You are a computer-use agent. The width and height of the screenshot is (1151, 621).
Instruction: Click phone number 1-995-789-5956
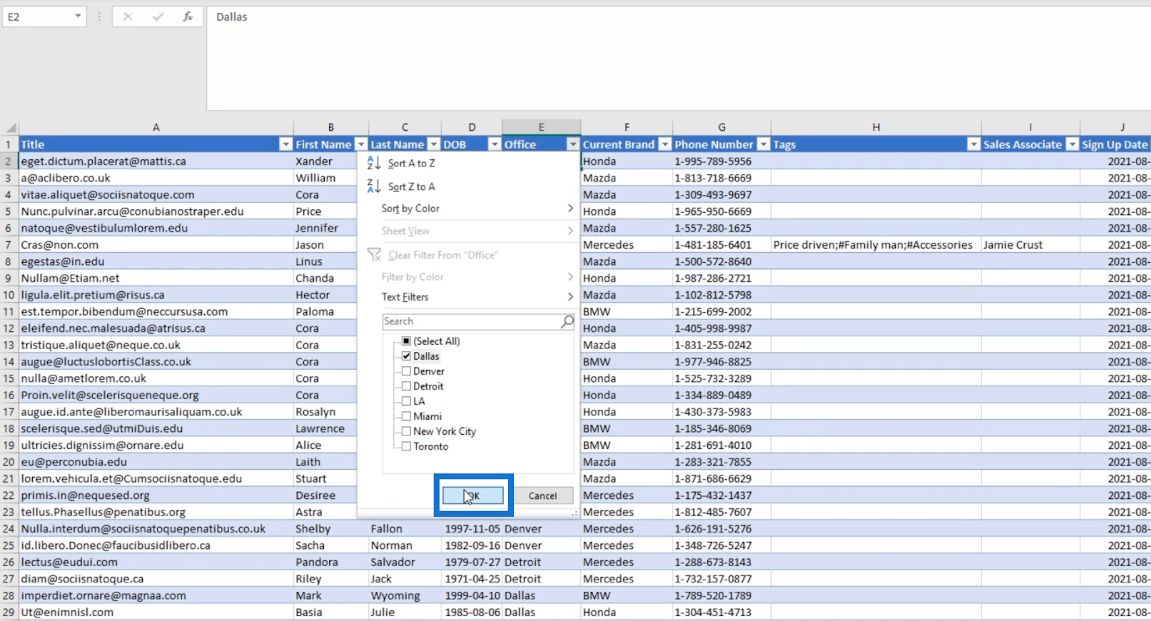(x=722, y=161)
